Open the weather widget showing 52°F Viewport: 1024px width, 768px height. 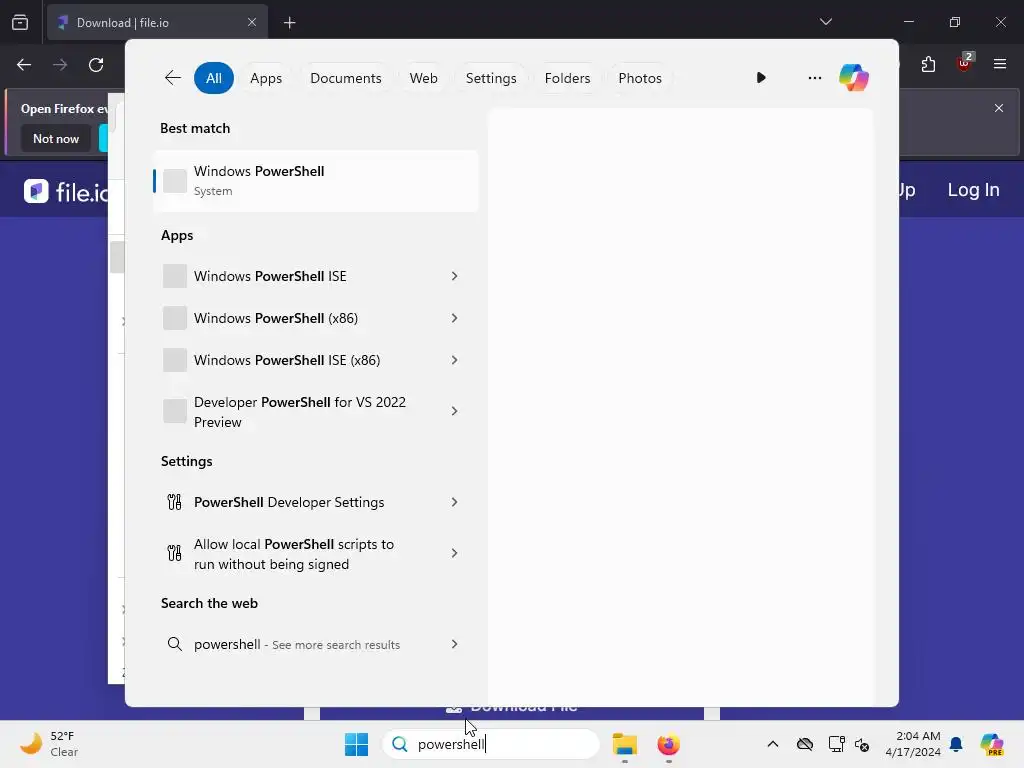(x=50, y=744)
